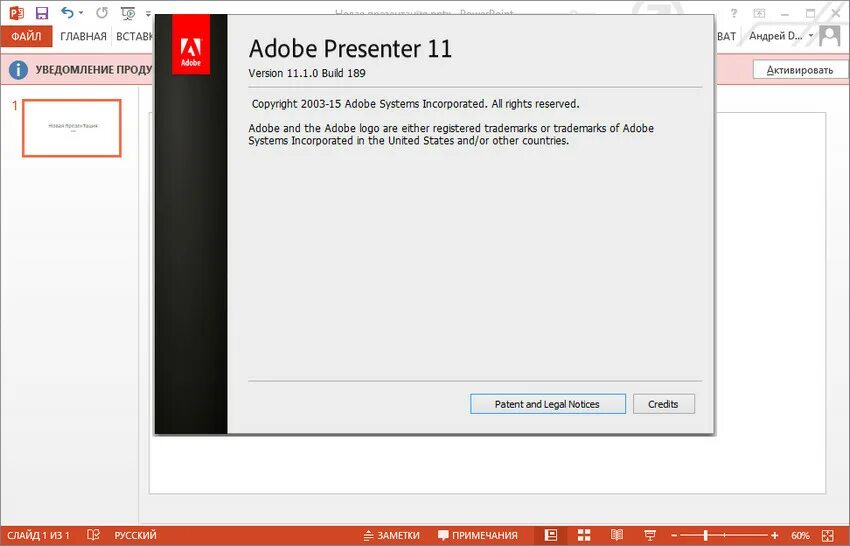Open PowerPoint help question mark icon
850x546 pixels.
pos(734,13)
